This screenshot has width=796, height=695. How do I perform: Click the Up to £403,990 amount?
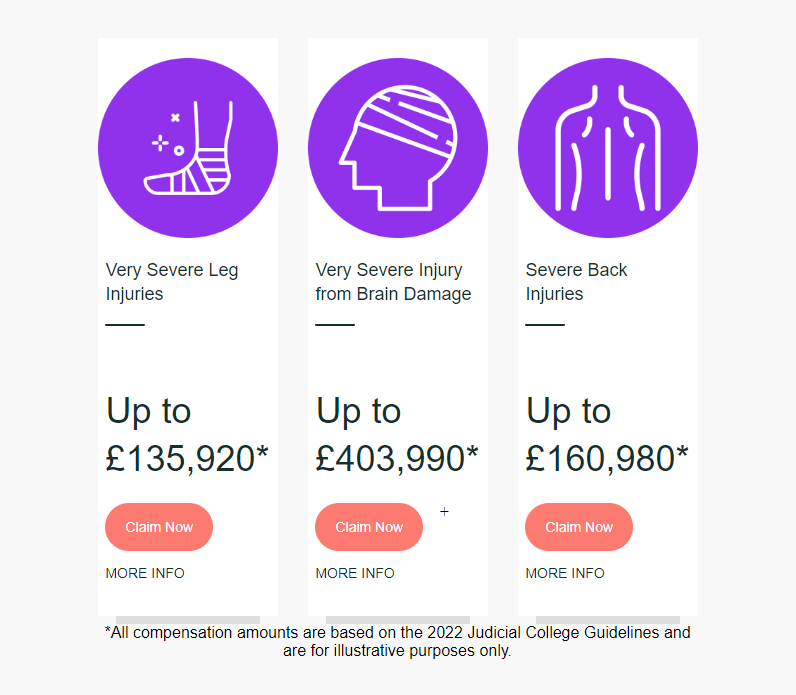tap(397, 434)
